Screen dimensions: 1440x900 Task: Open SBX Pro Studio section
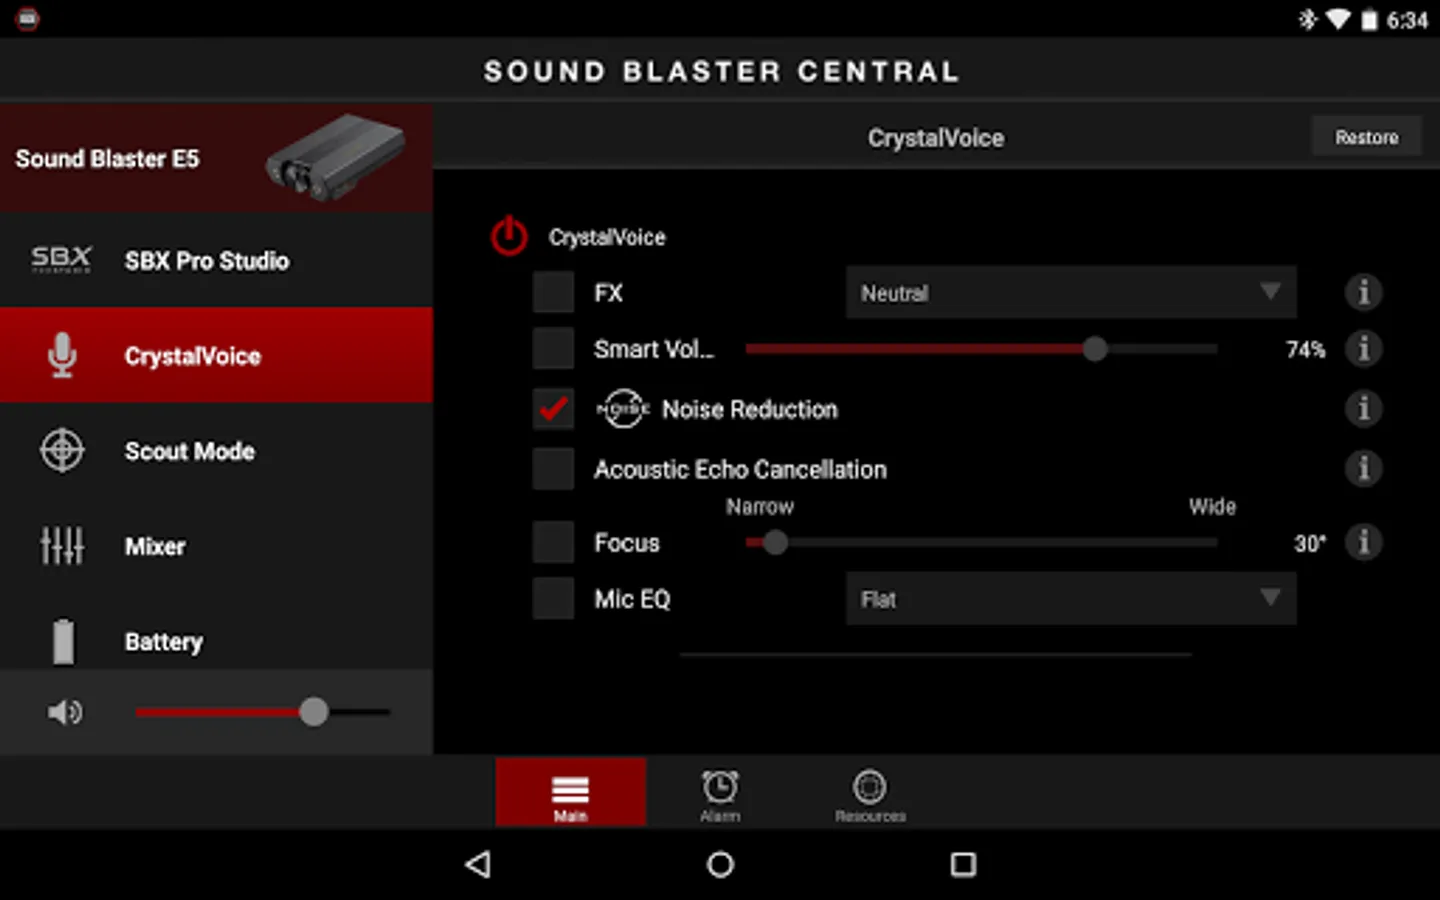[x=216, y=260]
